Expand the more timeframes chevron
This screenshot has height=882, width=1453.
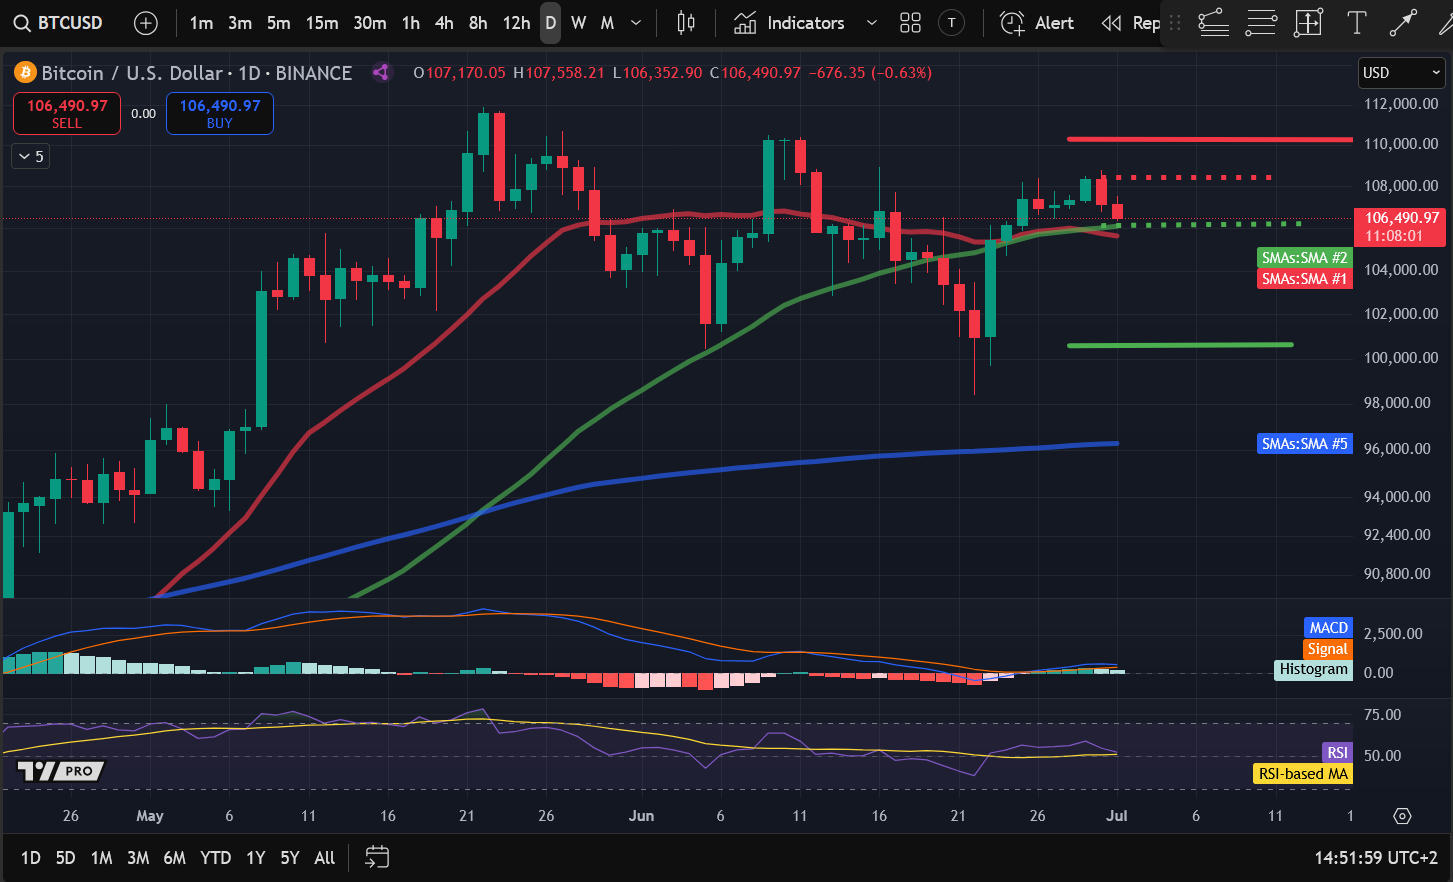(636, 23)
